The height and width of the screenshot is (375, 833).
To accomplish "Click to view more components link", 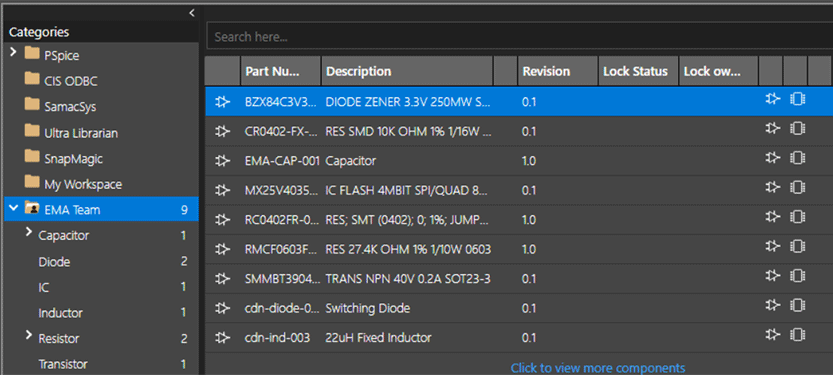I will 598,368.
